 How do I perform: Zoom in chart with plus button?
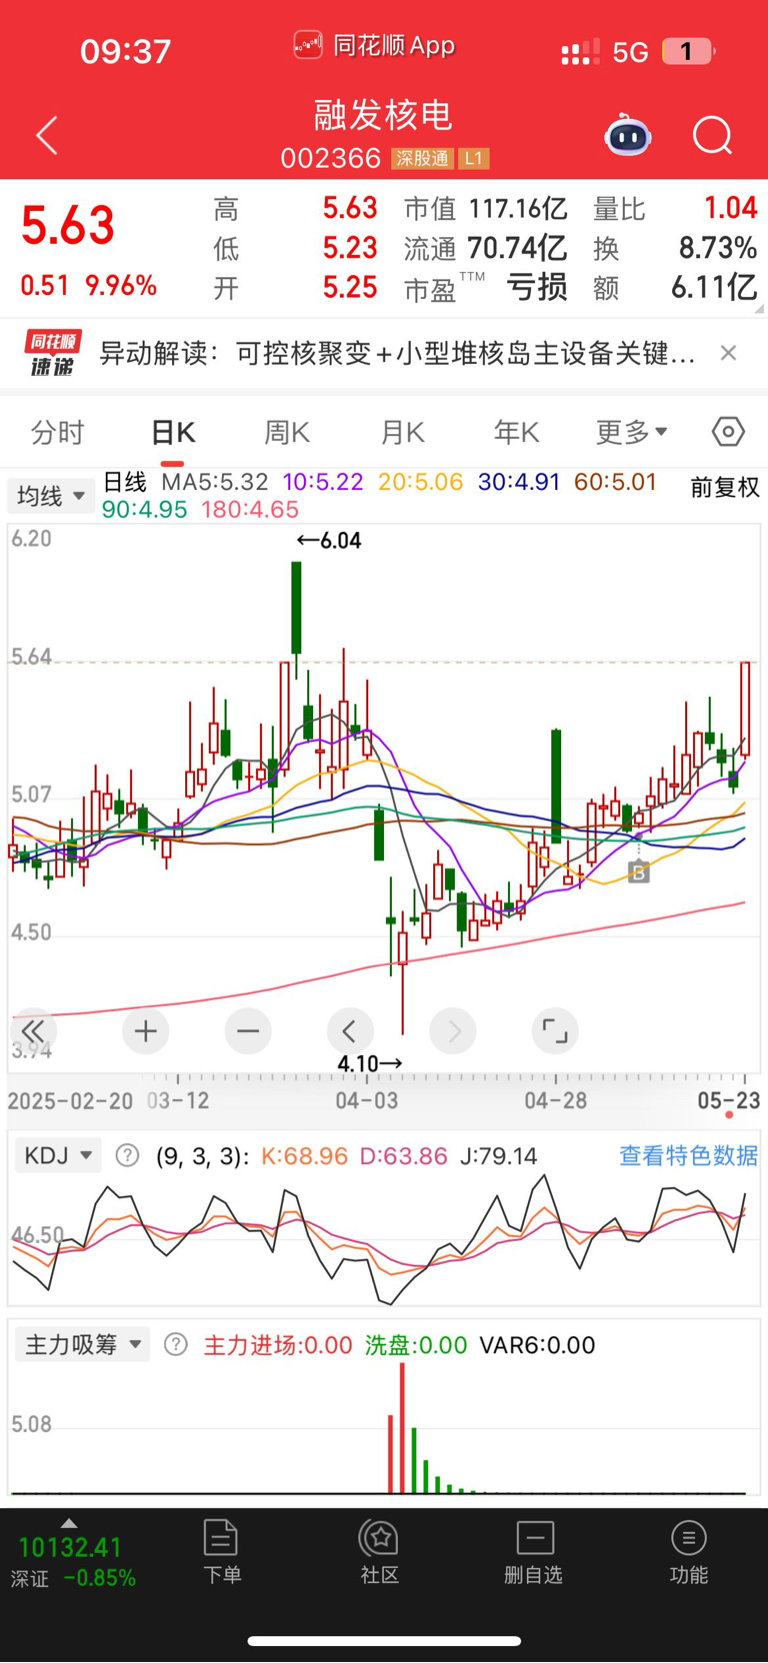146,1031
